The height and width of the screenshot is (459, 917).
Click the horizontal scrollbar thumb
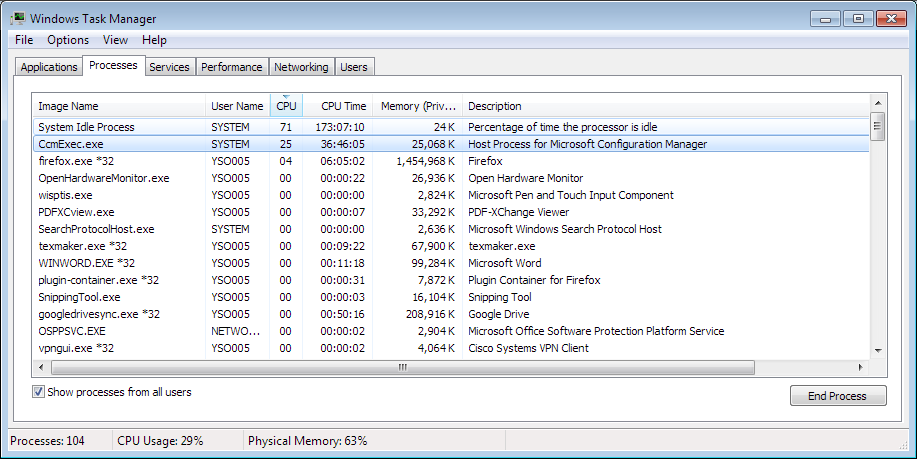tap(403, 367)
